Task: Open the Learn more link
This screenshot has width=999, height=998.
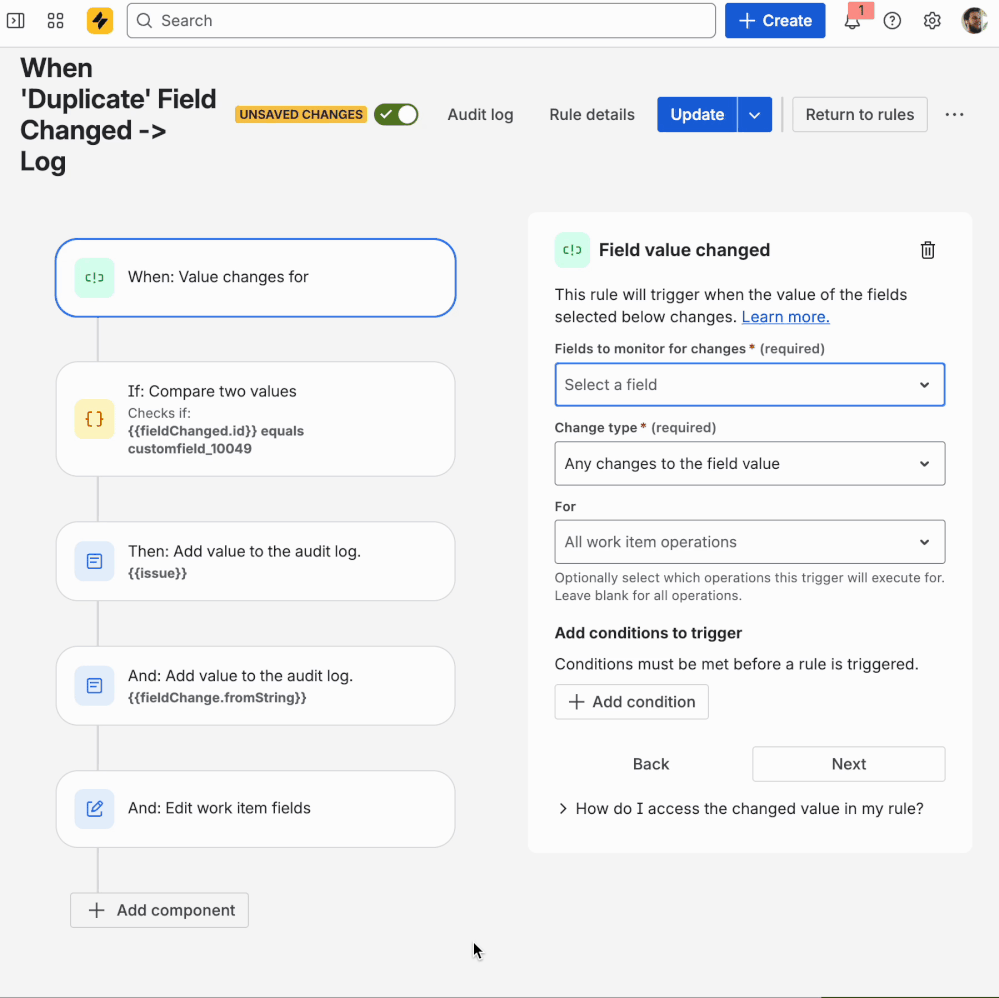Action: pos(786,317)
